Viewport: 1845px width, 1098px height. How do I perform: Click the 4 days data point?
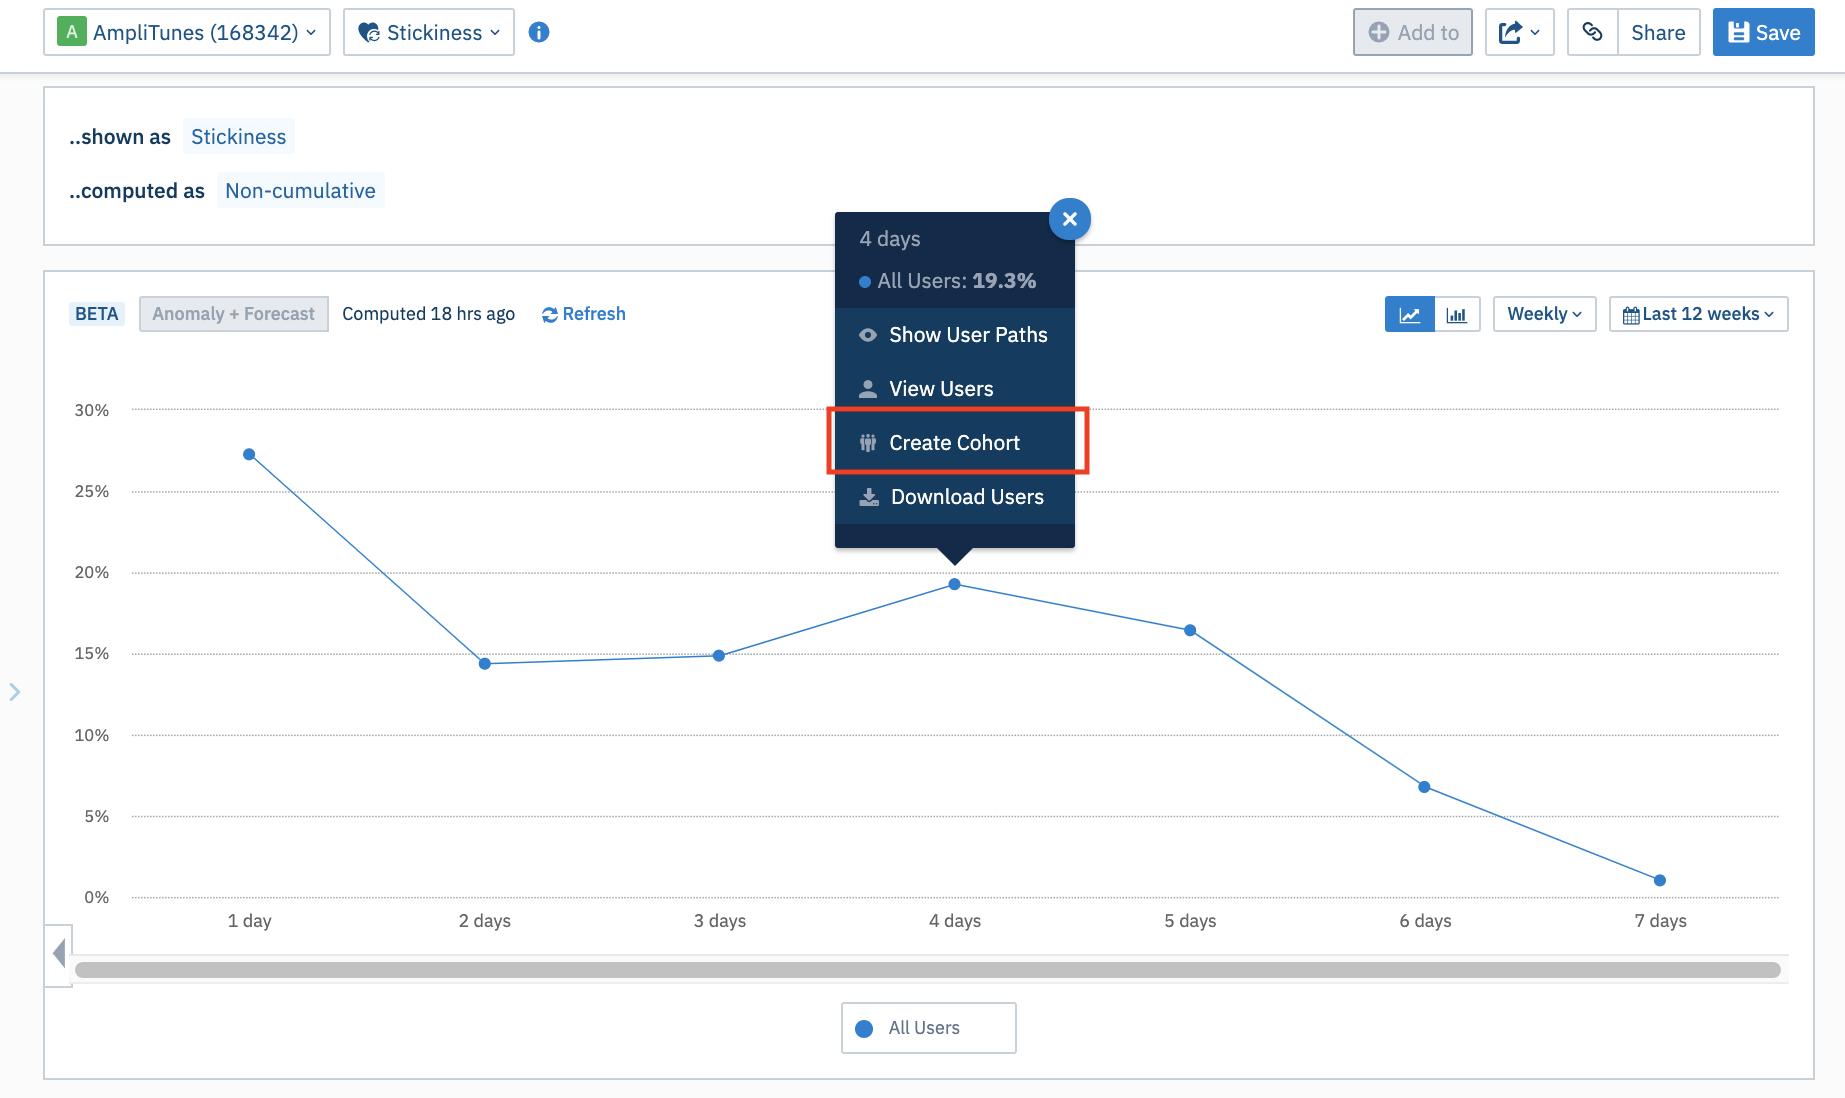(x=954, y=584)
